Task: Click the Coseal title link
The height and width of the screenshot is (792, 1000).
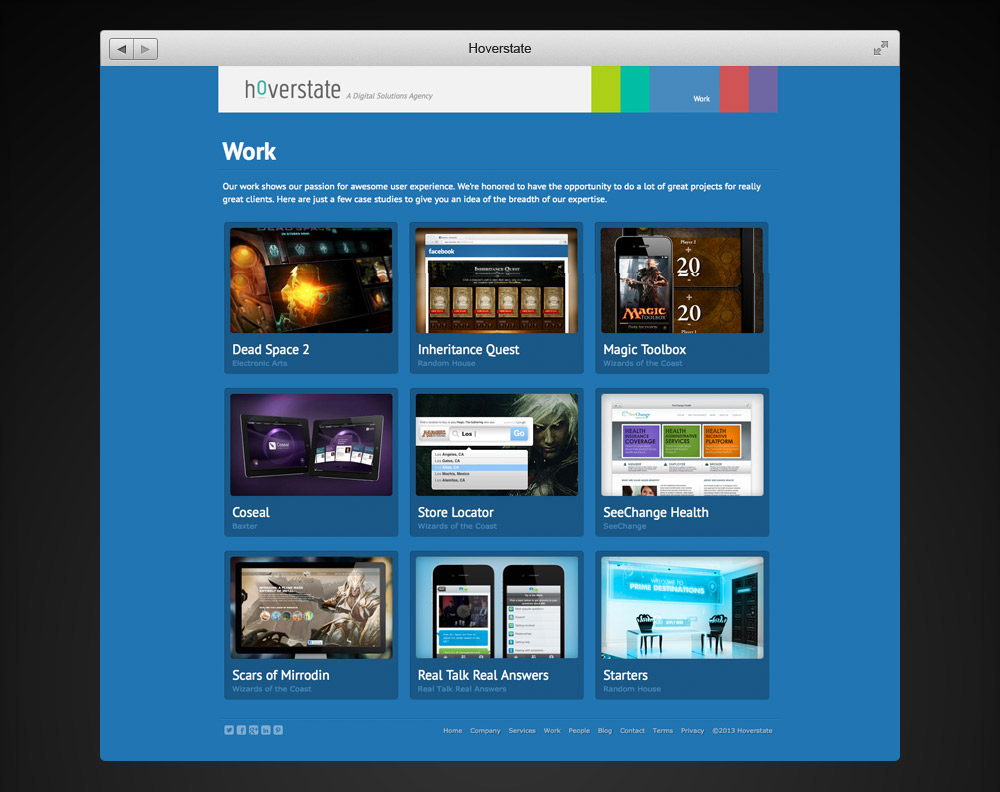Action: click(251, 512)
